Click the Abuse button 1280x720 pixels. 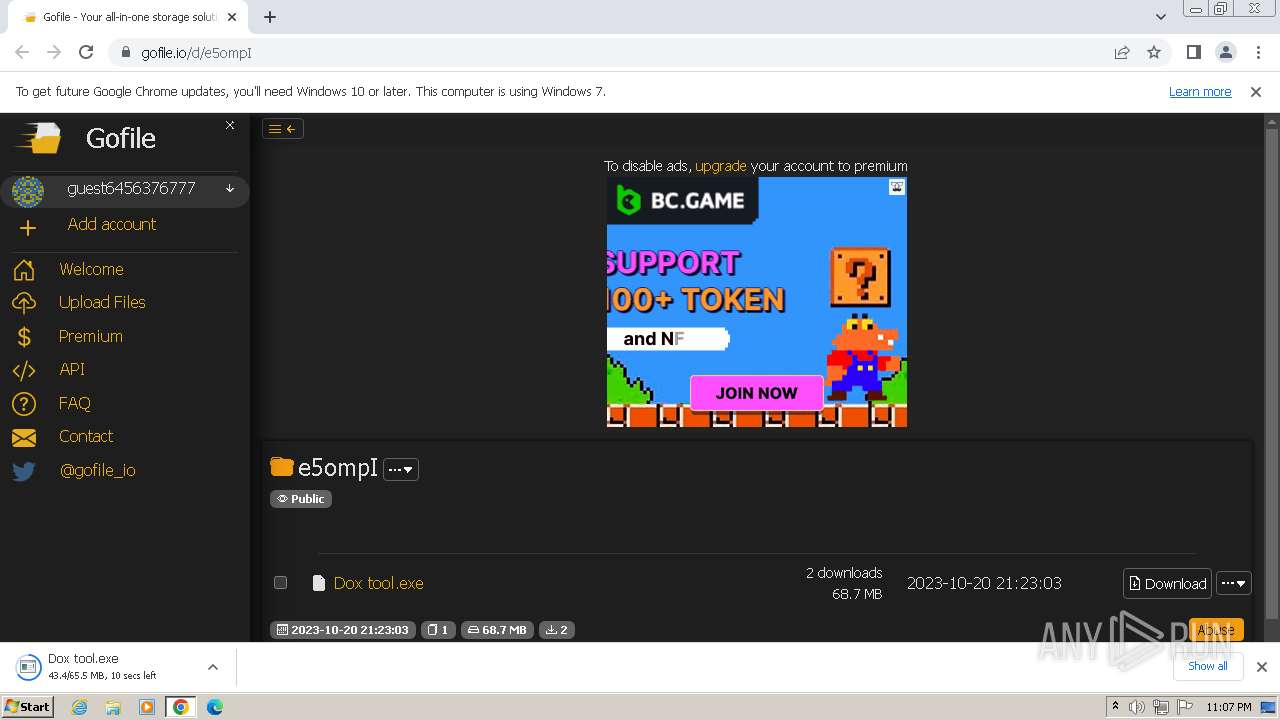point(1216,629)
